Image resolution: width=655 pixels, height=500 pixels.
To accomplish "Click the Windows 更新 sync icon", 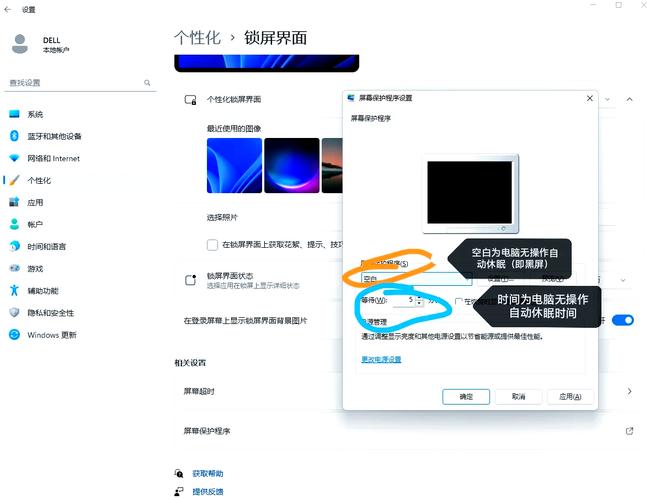I will [x=14, y=335].
